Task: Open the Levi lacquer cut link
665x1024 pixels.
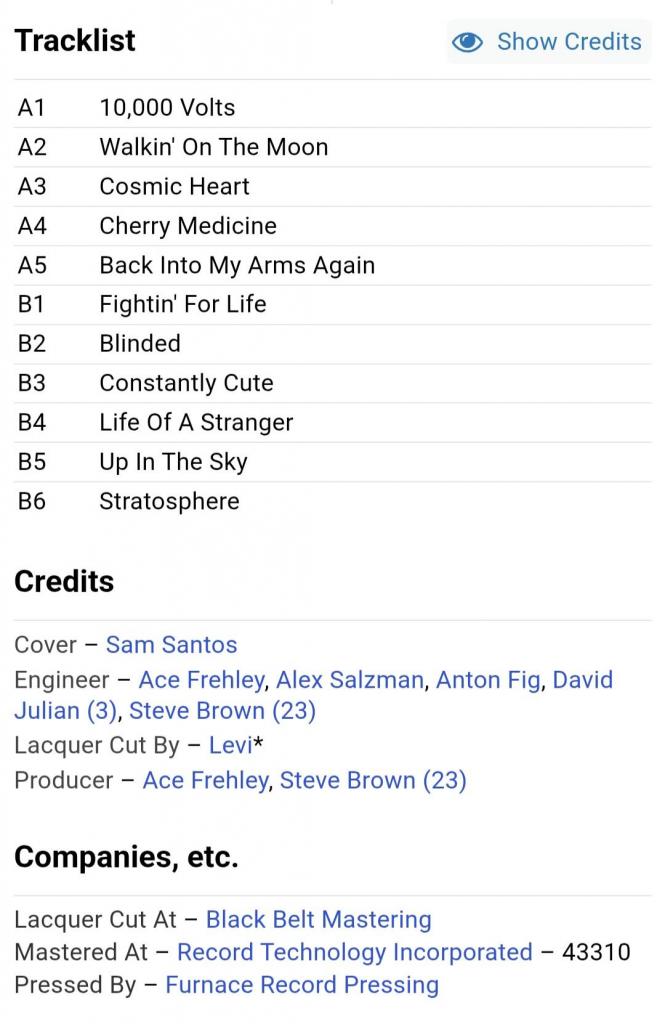Action: point(231,745)
